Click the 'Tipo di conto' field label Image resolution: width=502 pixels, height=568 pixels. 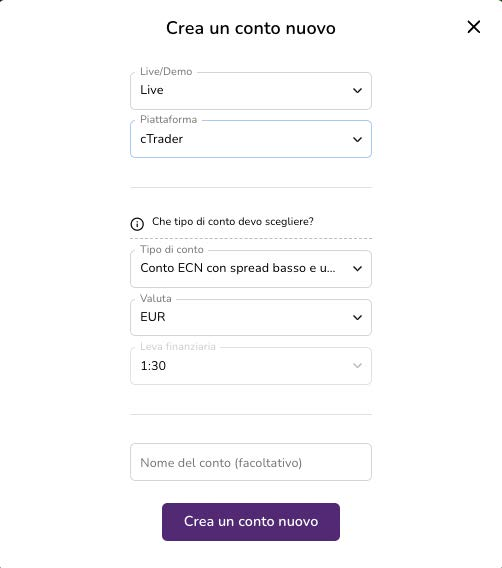172,250
